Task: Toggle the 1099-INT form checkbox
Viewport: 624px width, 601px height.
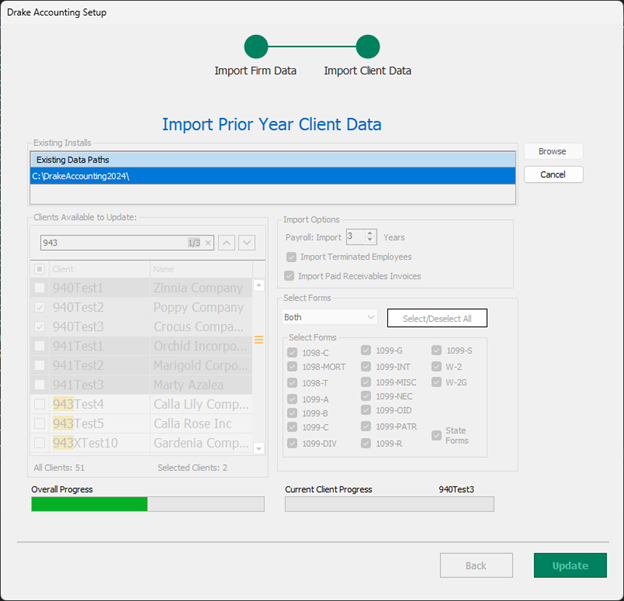Action: click(366, 367)
